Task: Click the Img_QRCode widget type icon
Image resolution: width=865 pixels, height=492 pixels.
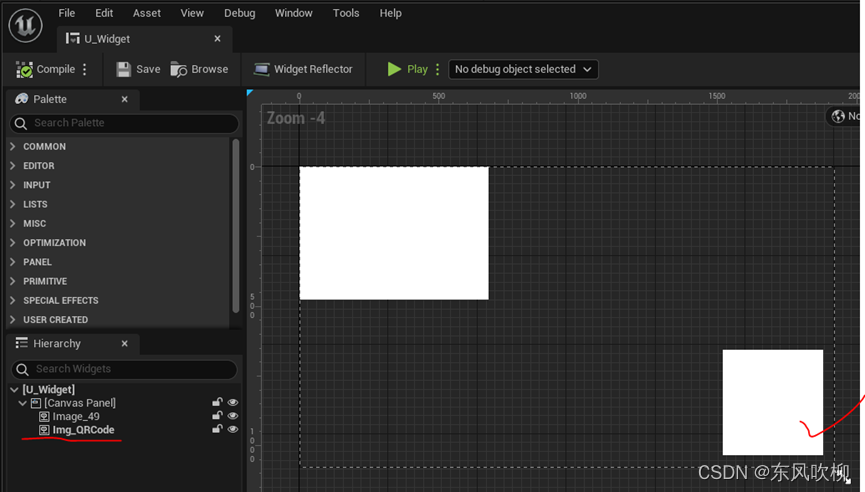Action: point(44,430)
